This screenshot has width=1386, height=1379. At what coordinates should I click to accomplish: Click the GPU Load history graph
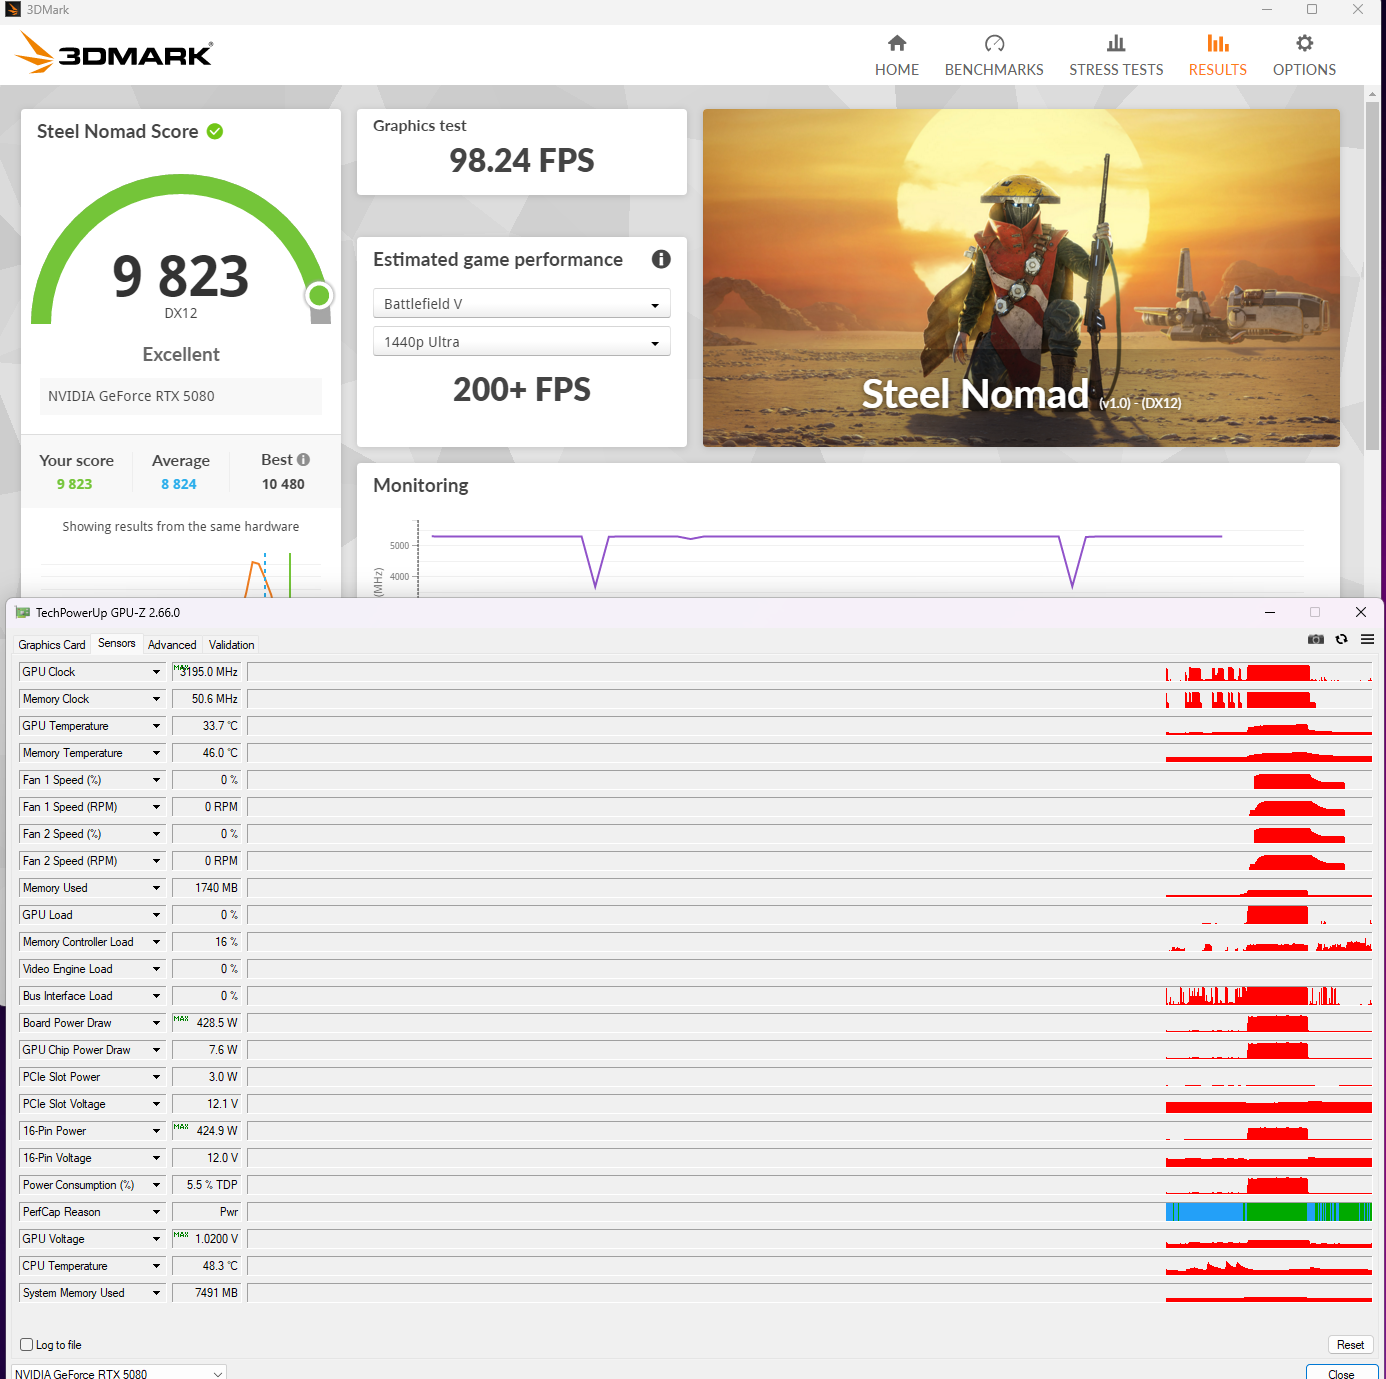tap(810, 915)
